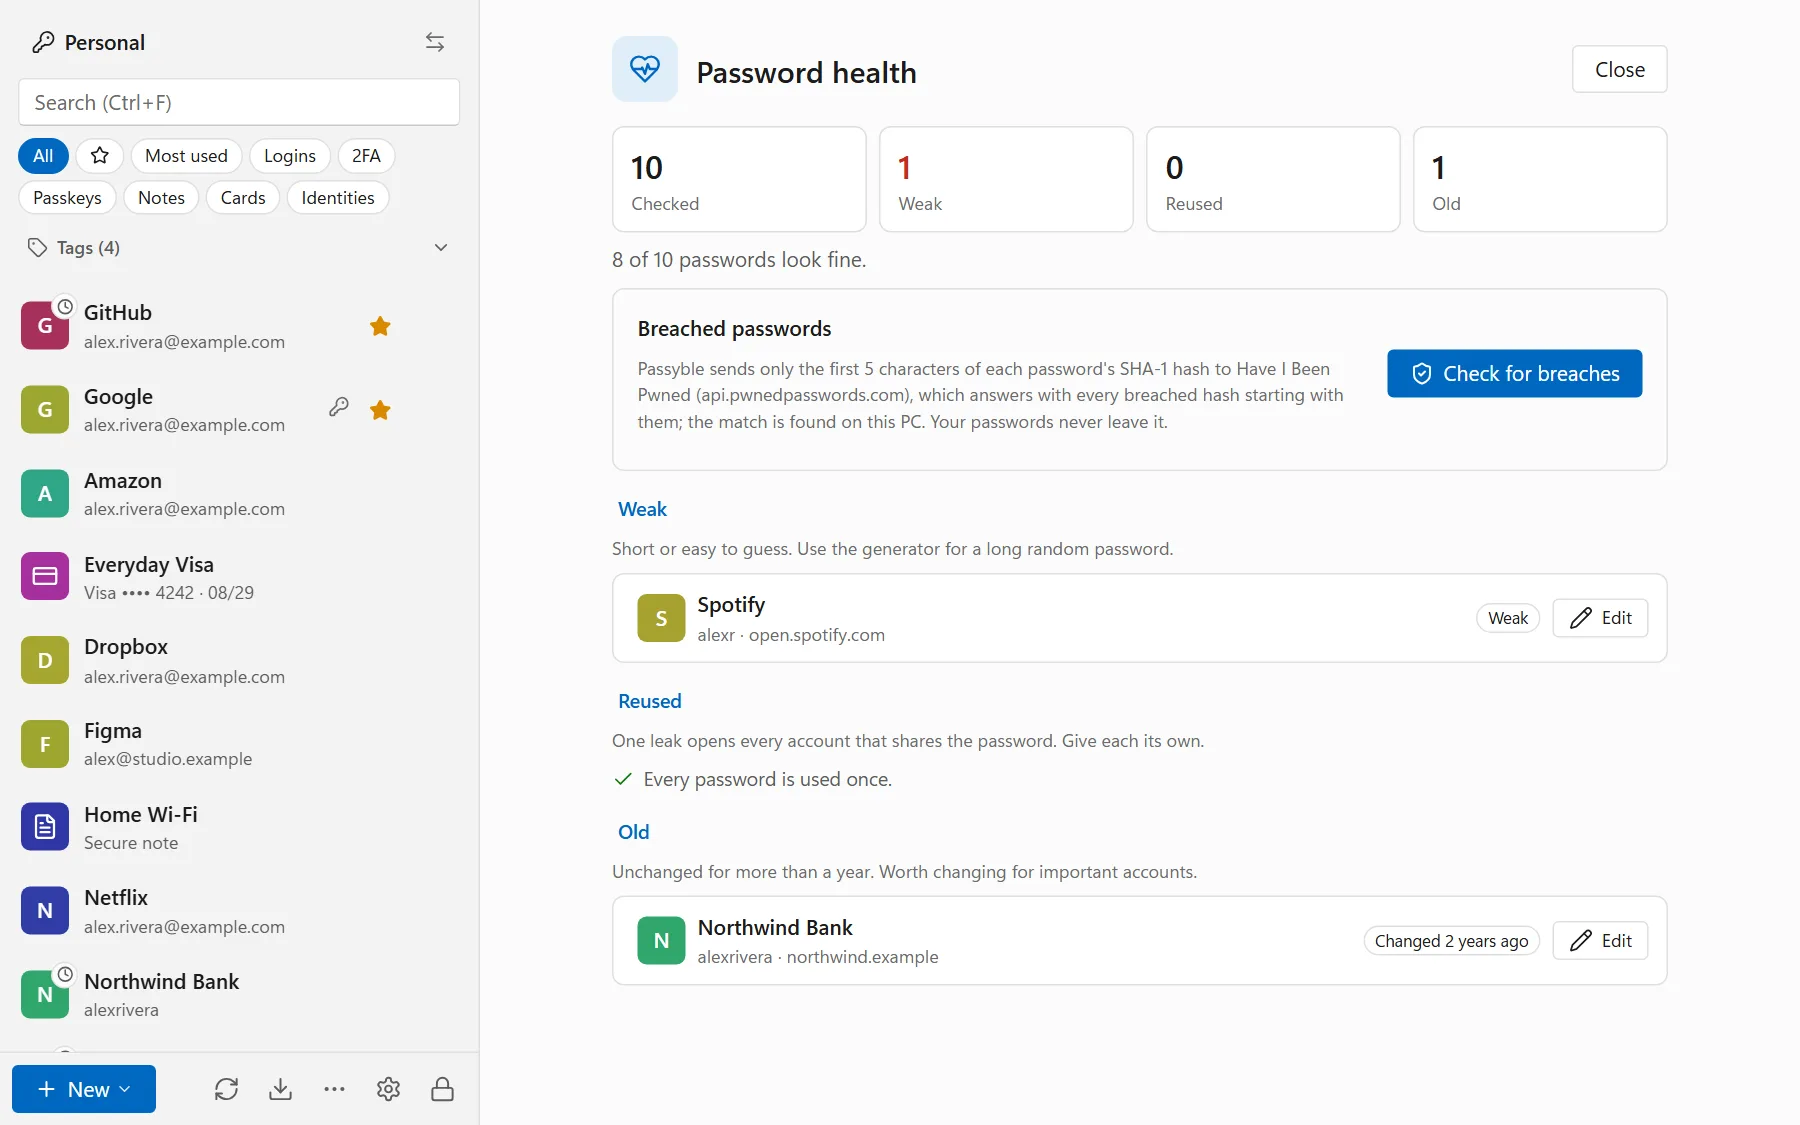Screen dimensions: 1800x1125
Task: Open the Home Wi-Fi note icon
Action: (x=45, y=827)
